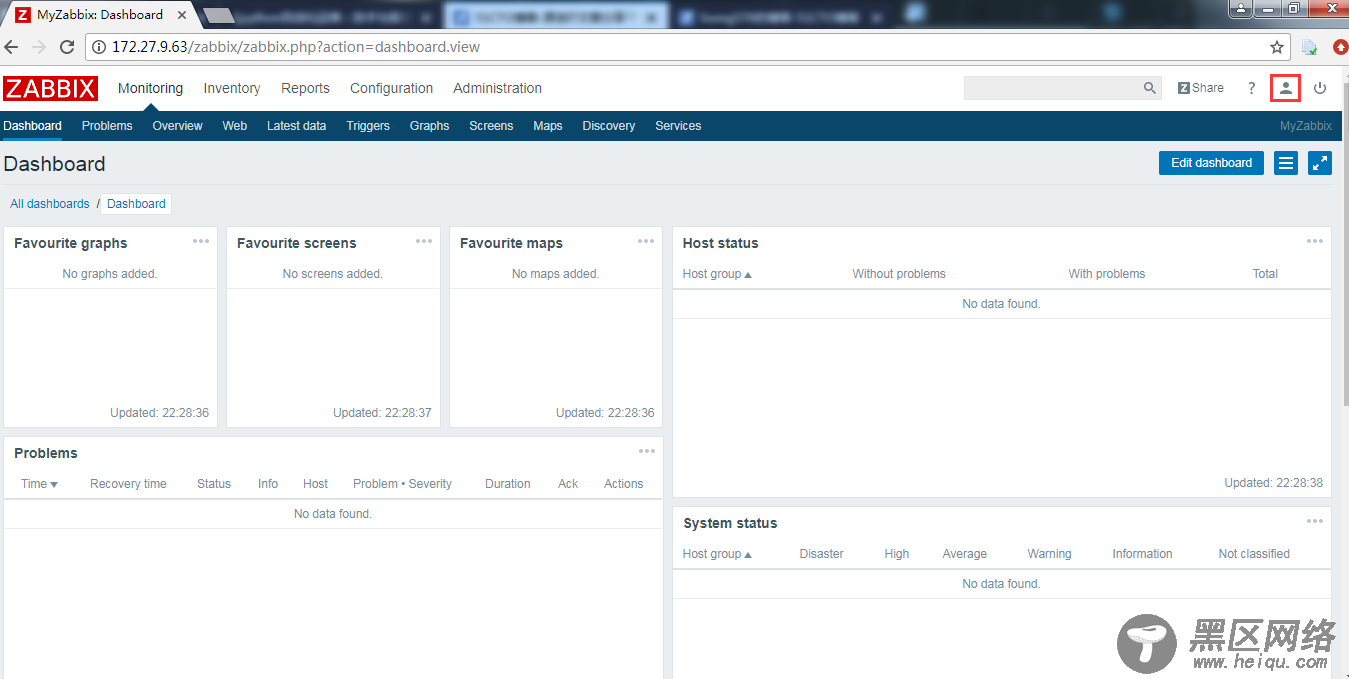Viewport: 1349px width, 679px height.
Task: Select the Graphs submenu tab
Action: tap(429, 126)
